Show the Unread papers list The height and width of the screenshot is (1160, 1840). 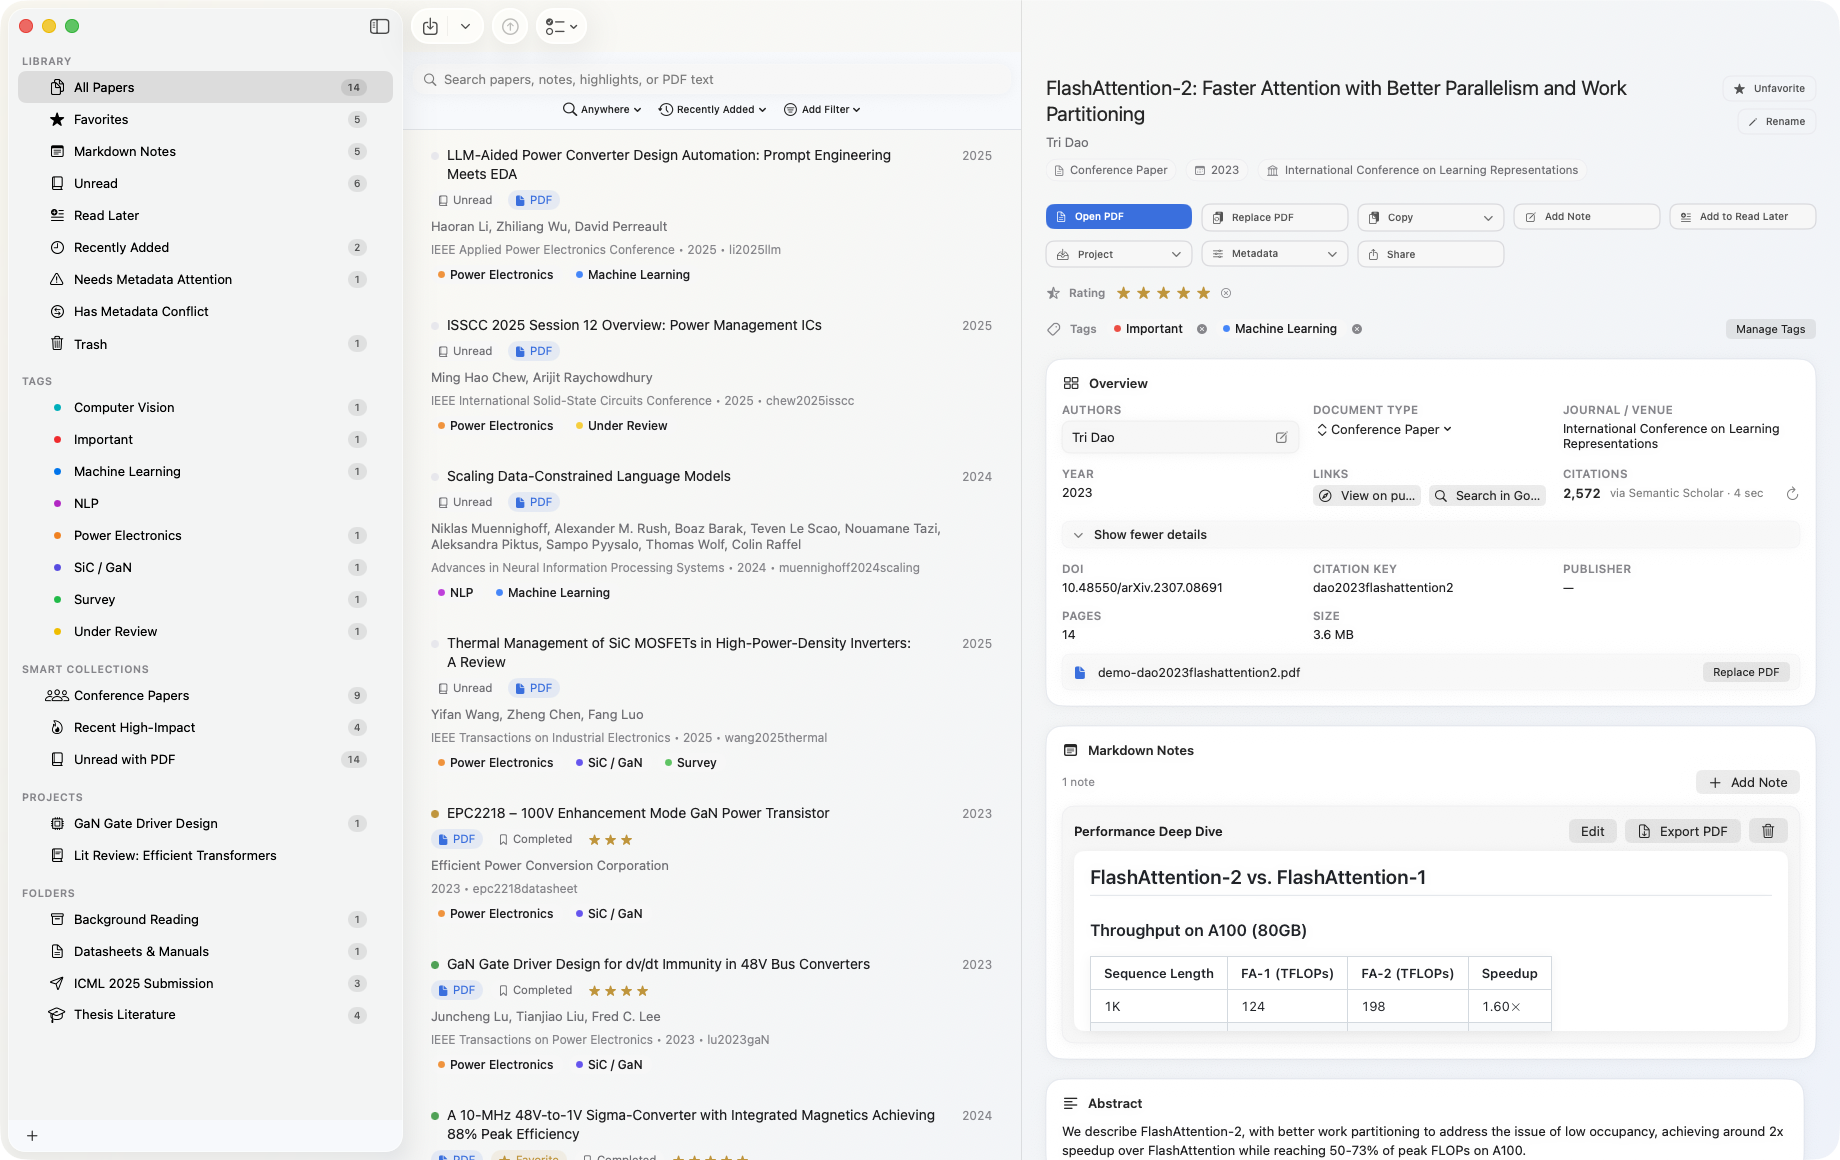tap(205, 183)
